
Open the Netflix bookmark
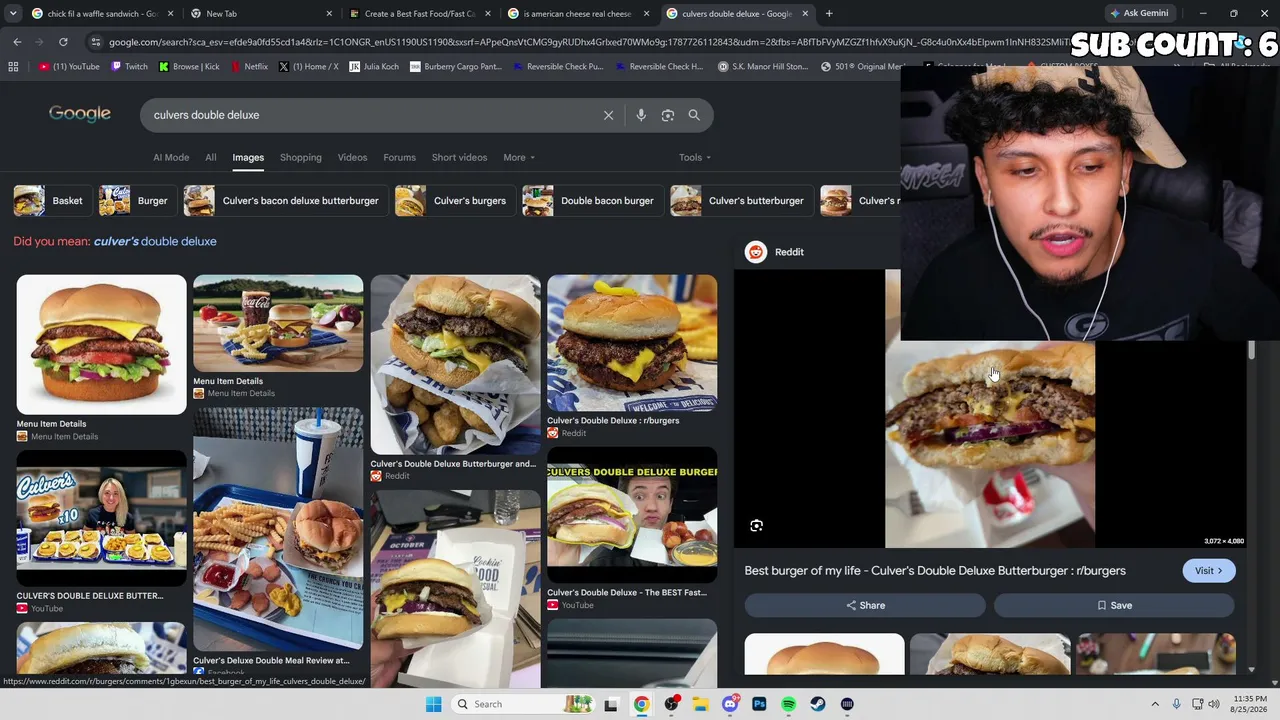249,67
